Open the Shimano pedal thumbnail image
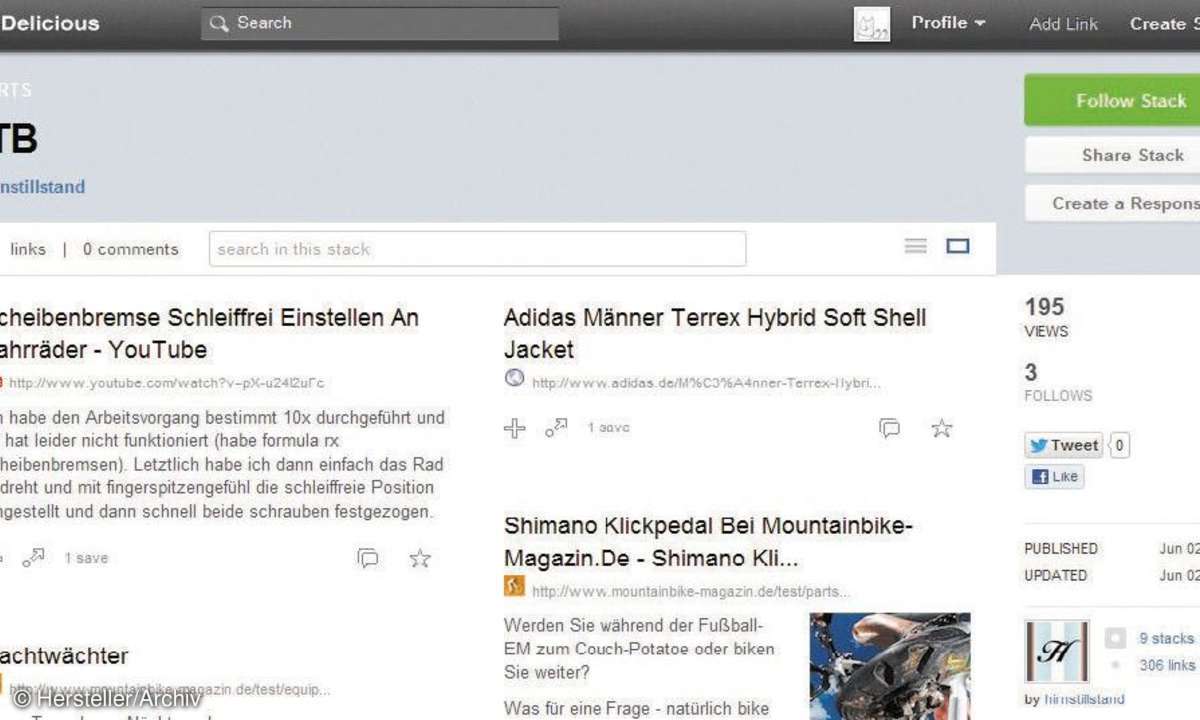The height and width of the screenshot is (720, 1200). [x=889, y=666]
